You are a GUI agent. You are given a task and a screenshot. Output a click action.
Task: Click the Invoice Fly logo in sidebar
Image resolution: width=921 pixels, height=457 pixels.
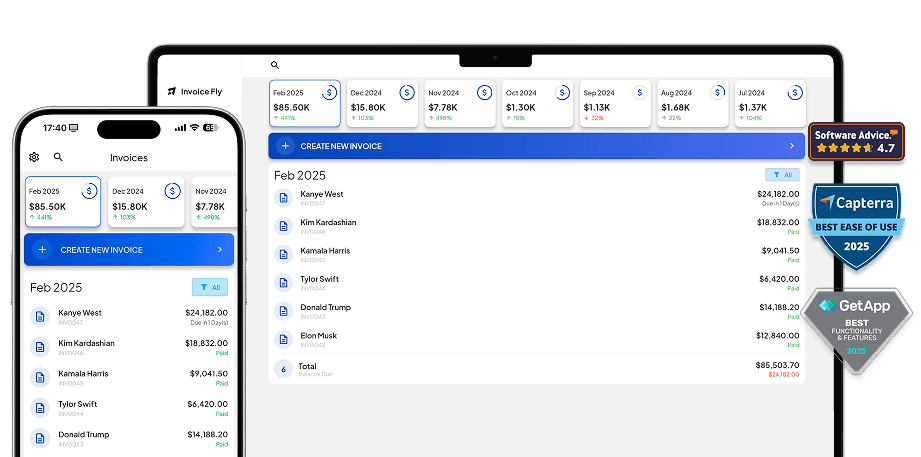point(196,91)
